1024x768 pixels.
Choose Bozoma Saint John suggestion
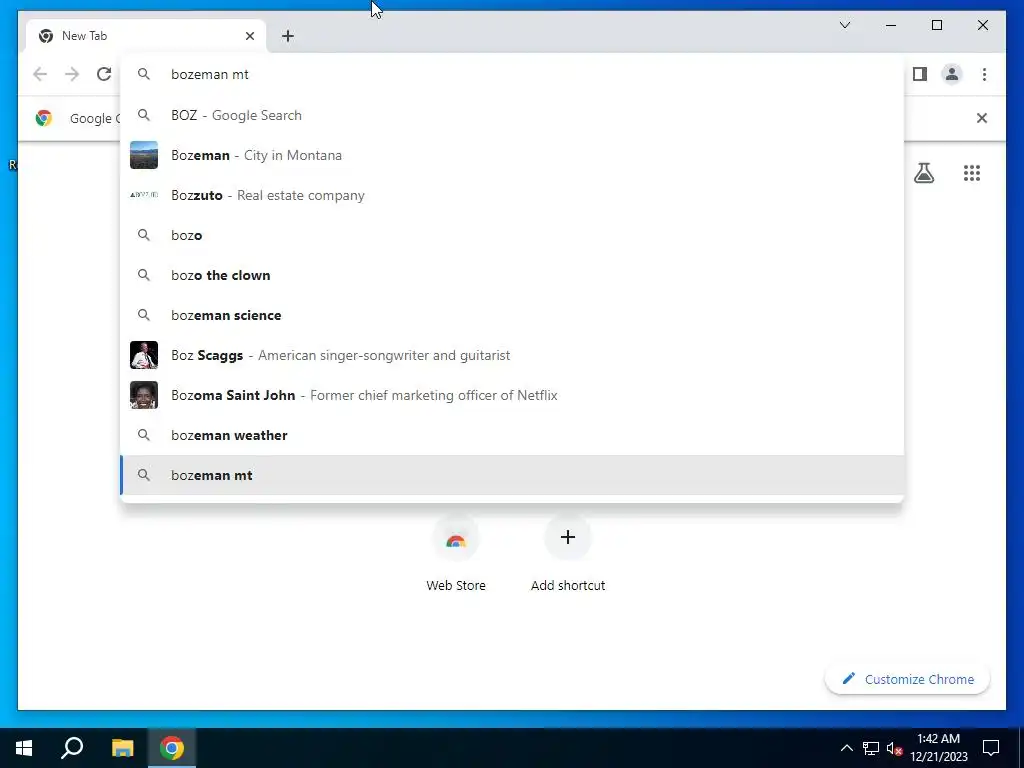pos(512,395)
